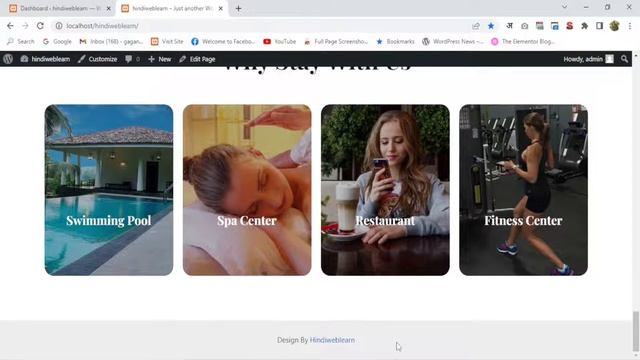The image size is (640, 360).
Task: Select the hindiweblearn Just another tab
Action: tap(172, 8)
